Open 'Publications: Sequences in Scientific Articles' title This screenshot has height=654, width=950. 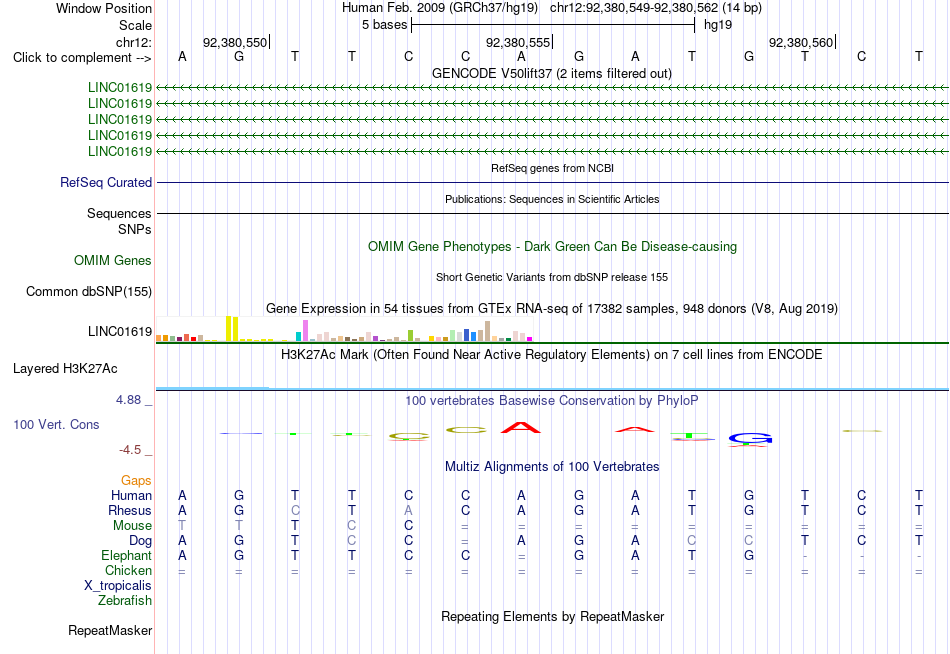(x=552, y=199)
